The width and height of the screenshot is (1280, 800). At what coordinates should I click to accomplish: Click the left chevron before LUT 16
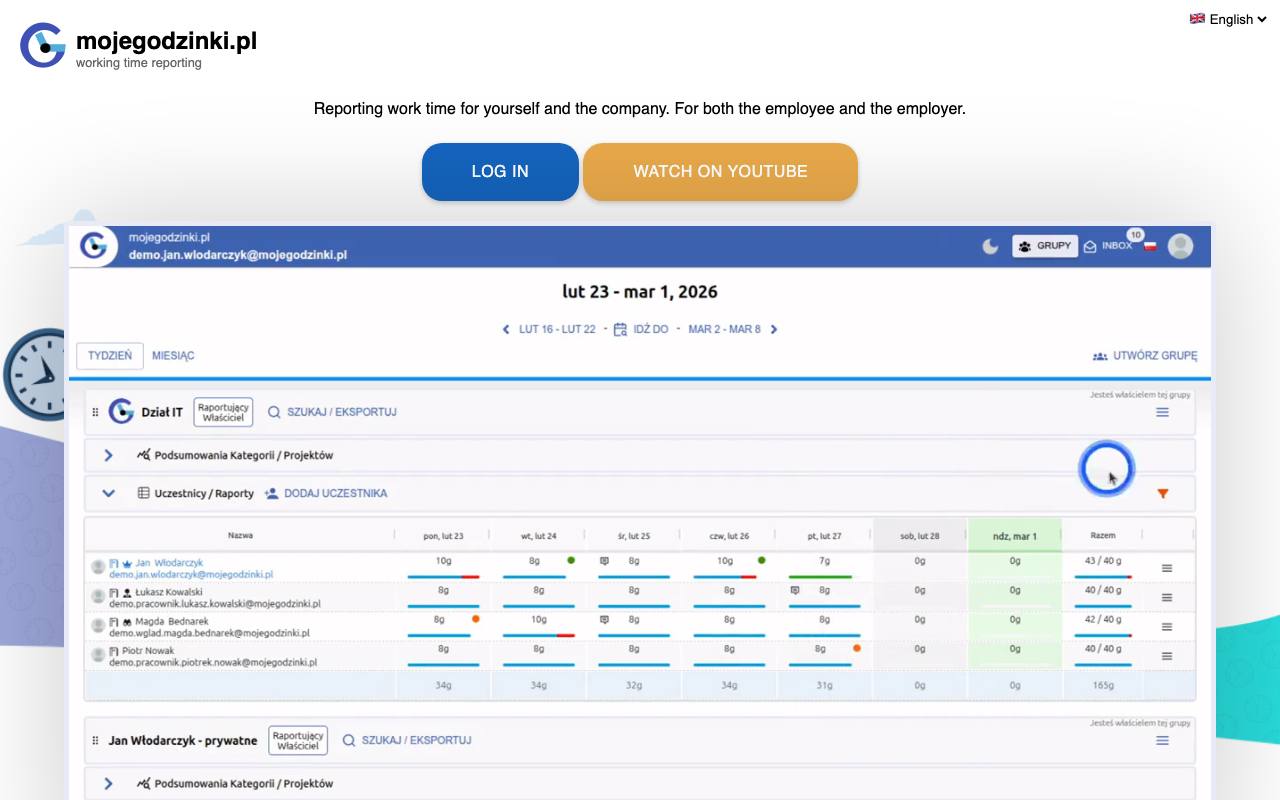506,329
